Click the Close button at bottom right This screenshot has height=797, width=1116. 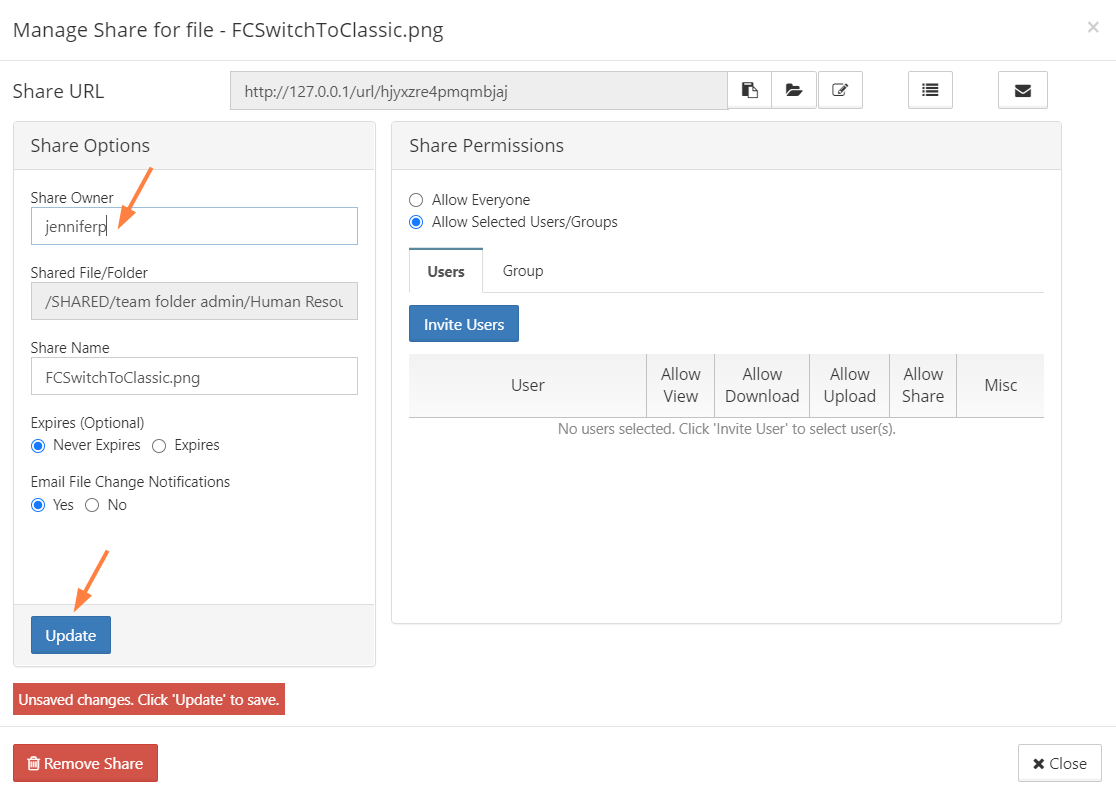click(x=1059, y=763)
